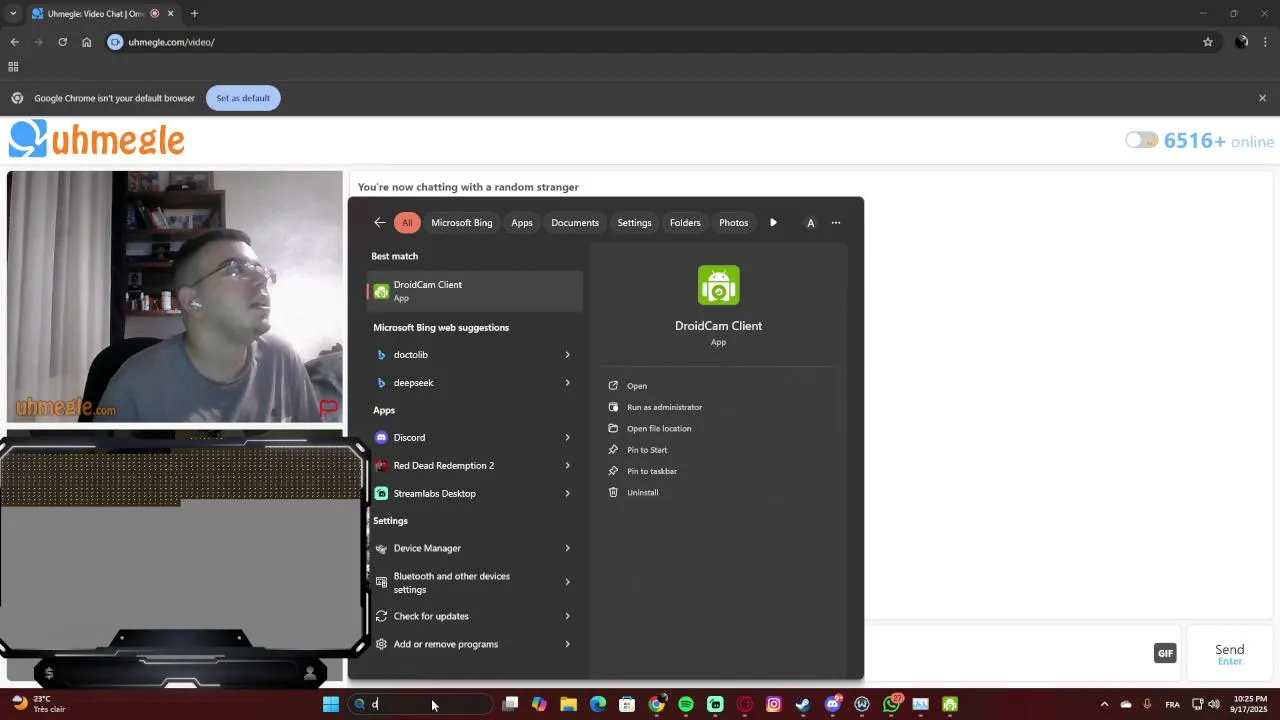The height and width of the screenshot is (720, 1280).
Task: Click the red flag report icon on the video
Action: 328,408
